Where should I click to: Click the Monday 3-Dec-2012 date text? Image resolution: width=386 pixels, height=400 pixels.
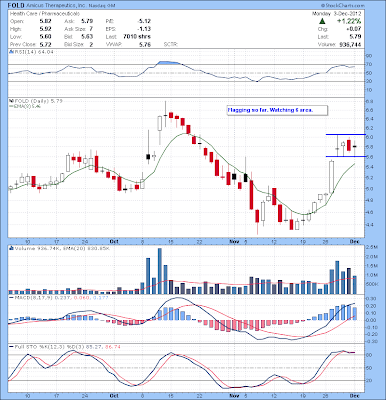click(336, 14)
